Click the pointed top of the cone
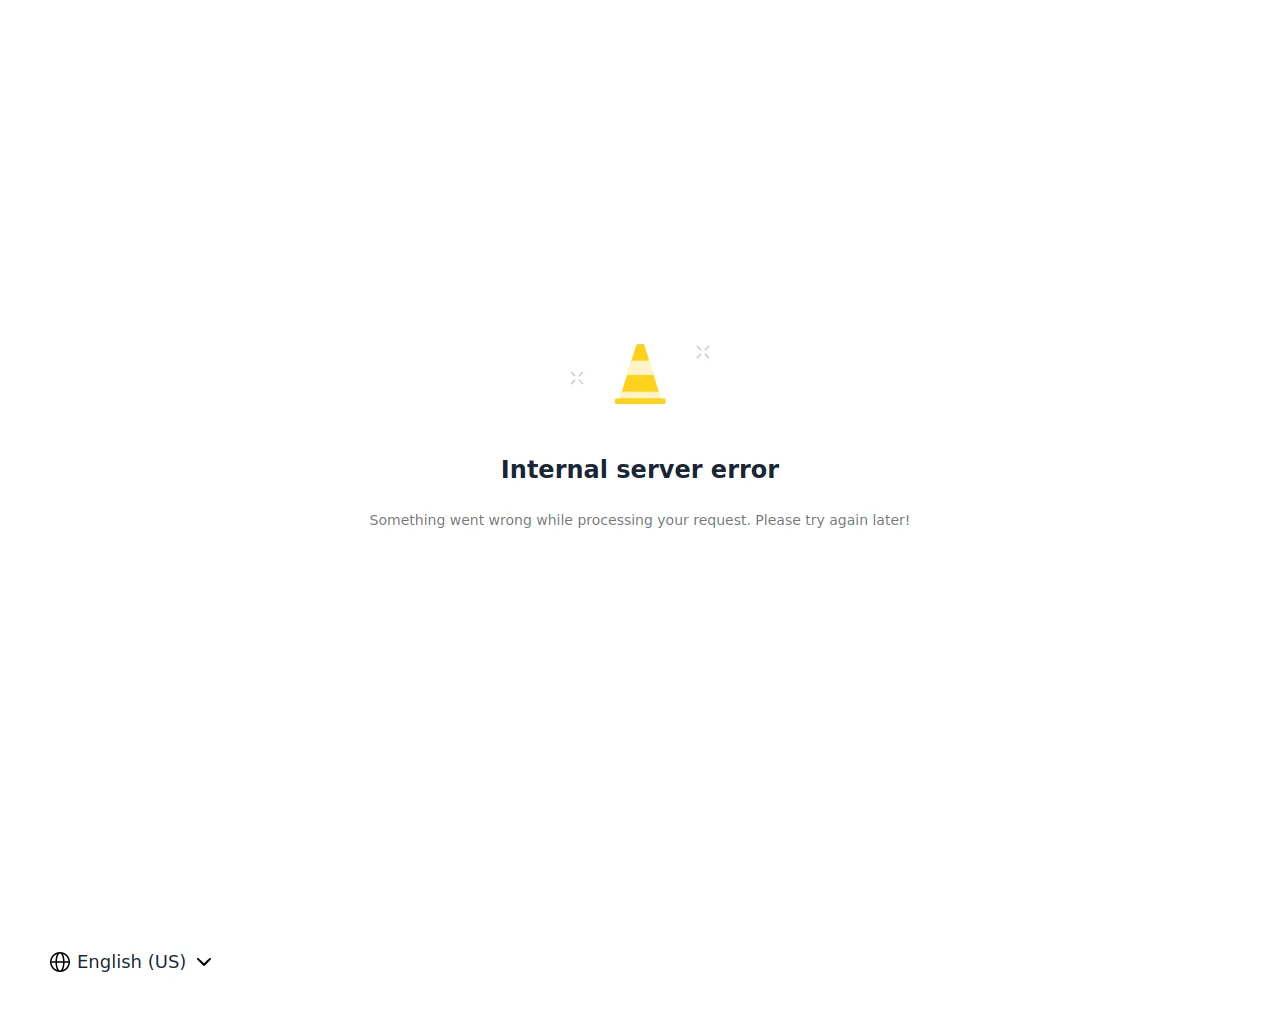The width and height of the screenshot is (1280, 1024). tap(640, 351)
